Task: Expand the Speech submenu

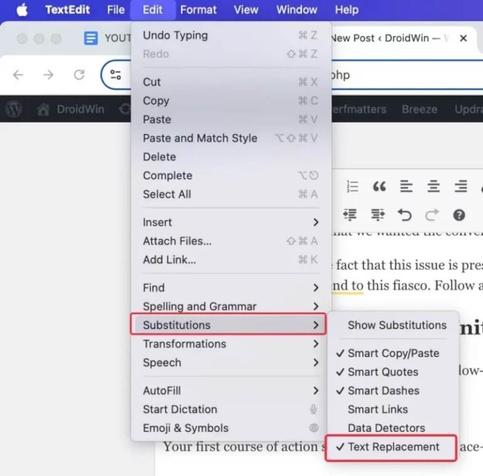Action: [x=231, y=362]
